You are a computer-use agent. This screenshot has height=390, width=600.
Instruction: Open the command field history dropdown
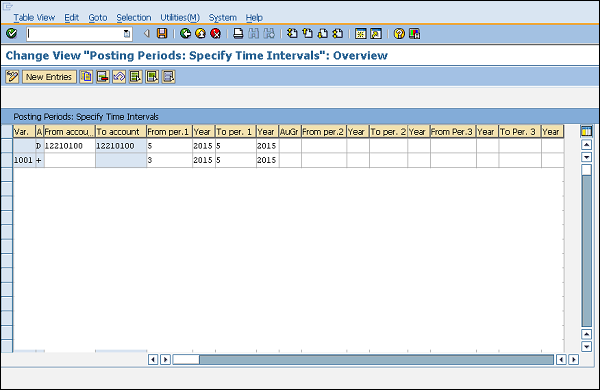[x=127, y=34]
